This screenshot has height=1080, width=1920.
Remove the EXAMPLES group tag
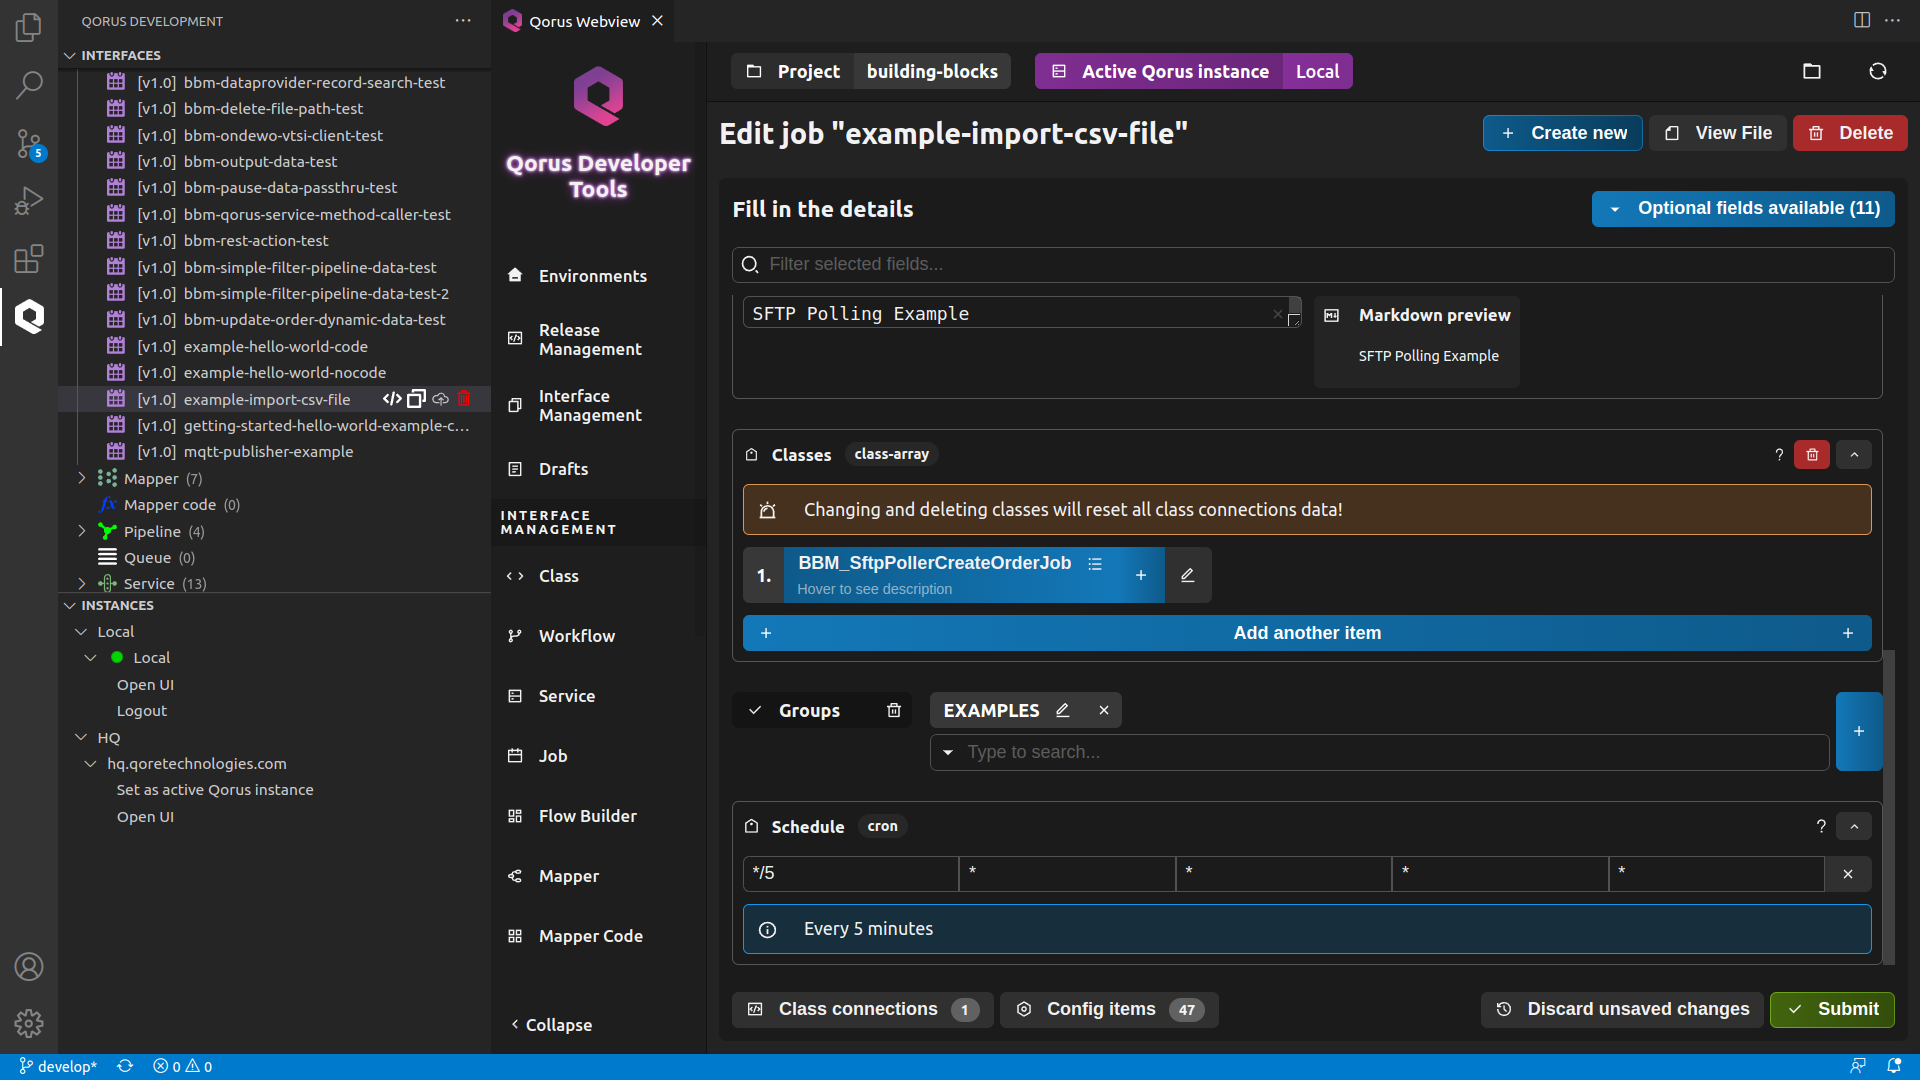coord(1104,710)
